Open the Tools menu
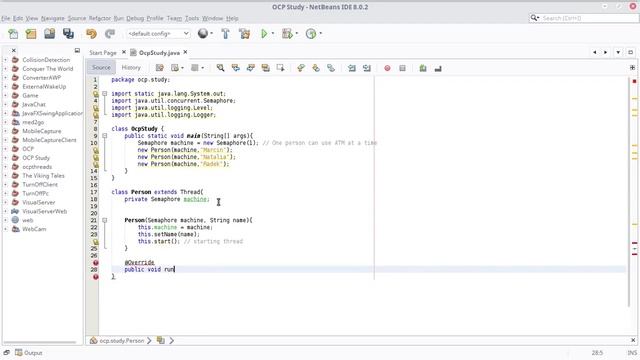 tap(192, 18)
